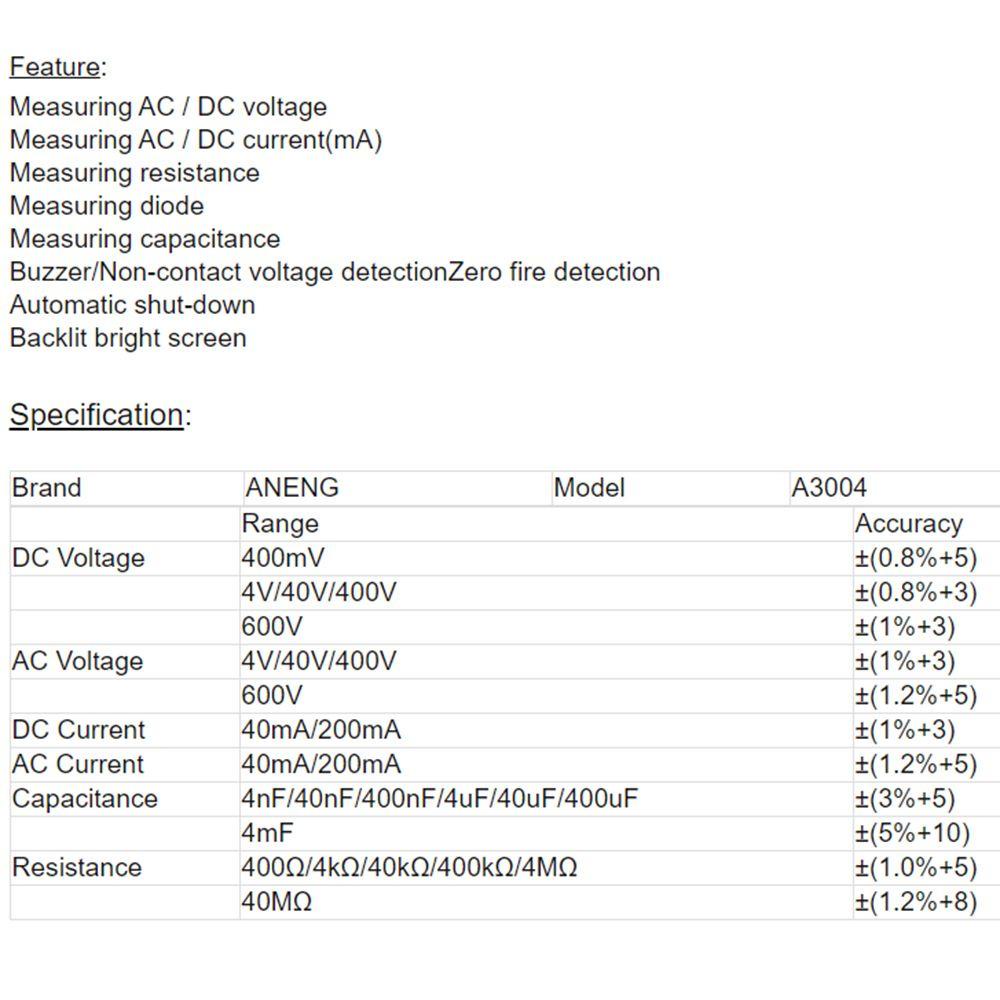Image resolution: width=1000 pixels, height=1000 pixels.
Task: Click the 40MΩ resistance range cell
Action: [x=276, y=902]
